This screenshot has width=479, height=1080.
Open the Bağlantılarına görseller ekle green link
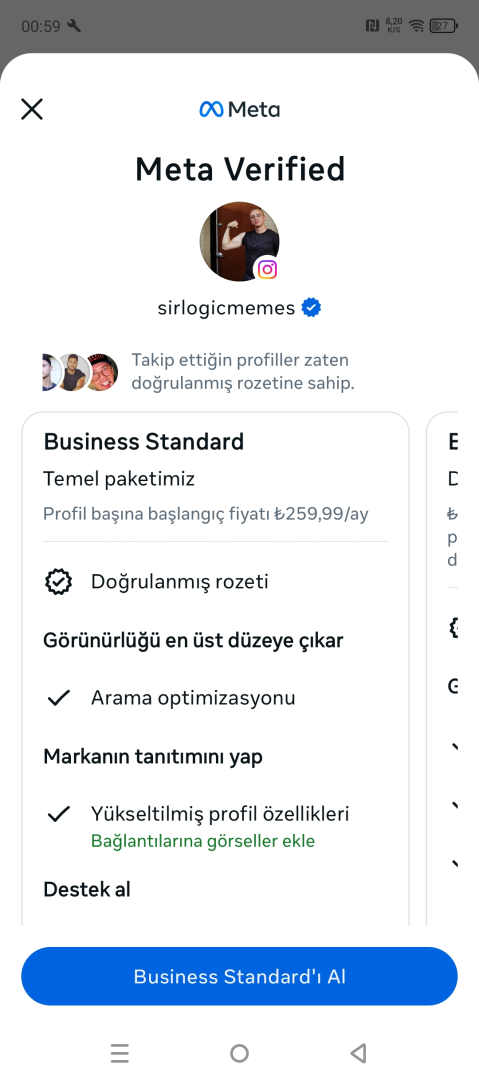[203, 841]
